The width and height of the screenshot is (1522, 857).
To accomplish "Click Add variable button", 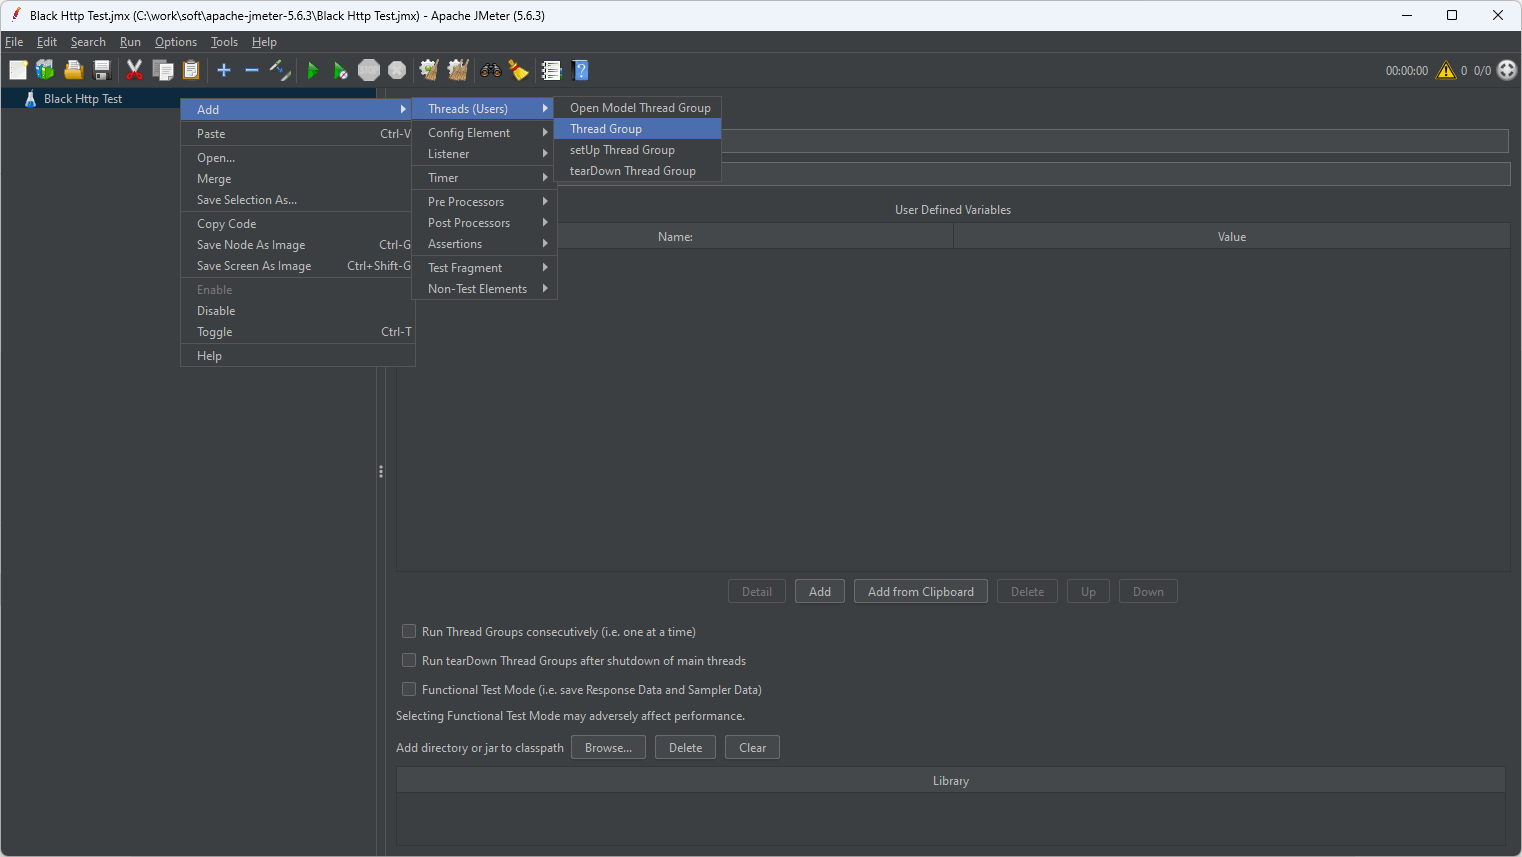I will tap(820, 591).
